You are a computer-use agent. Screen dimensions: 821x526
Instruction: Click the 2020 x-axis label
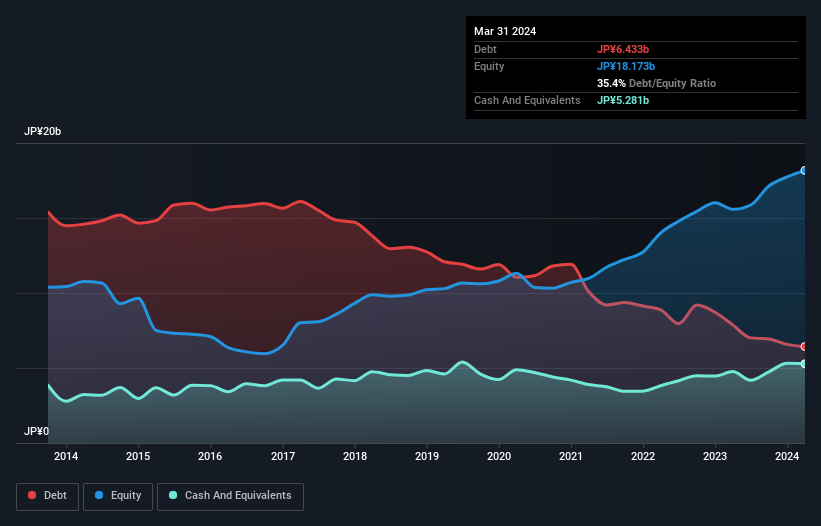[499, 456]
